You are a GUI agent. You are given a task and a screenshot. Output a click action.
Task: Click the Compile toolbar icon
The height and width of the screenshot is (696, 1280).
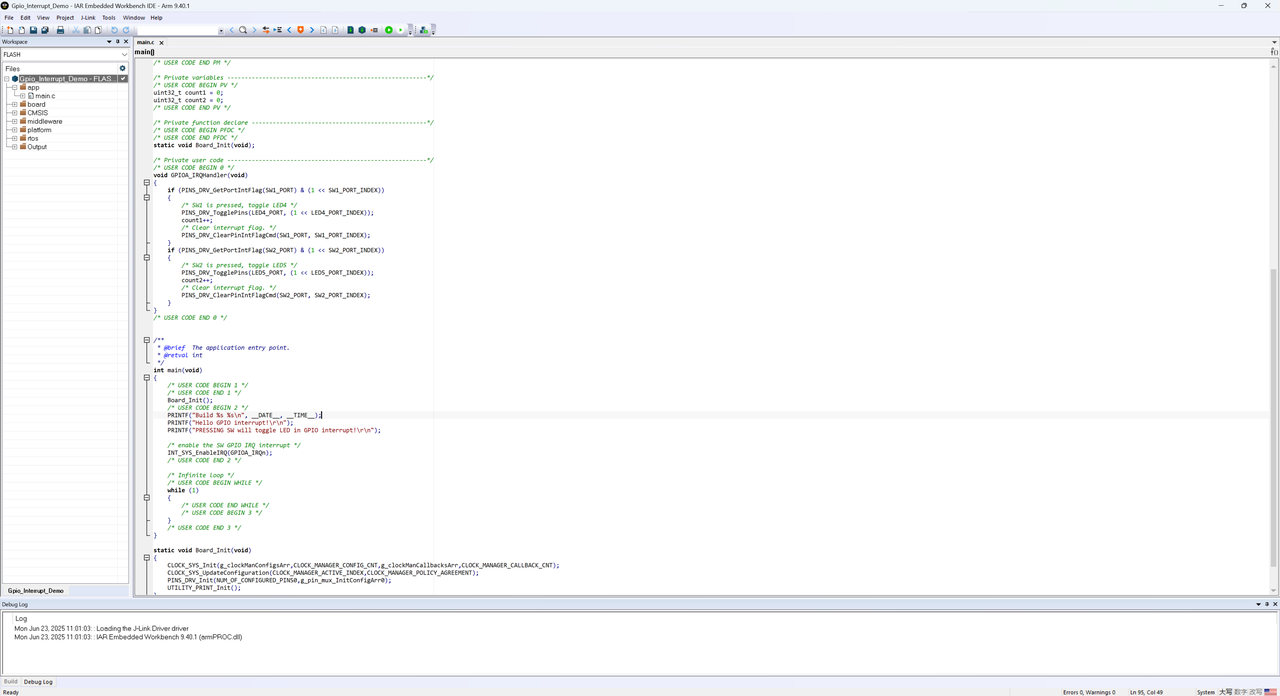(x=350, y=30)
